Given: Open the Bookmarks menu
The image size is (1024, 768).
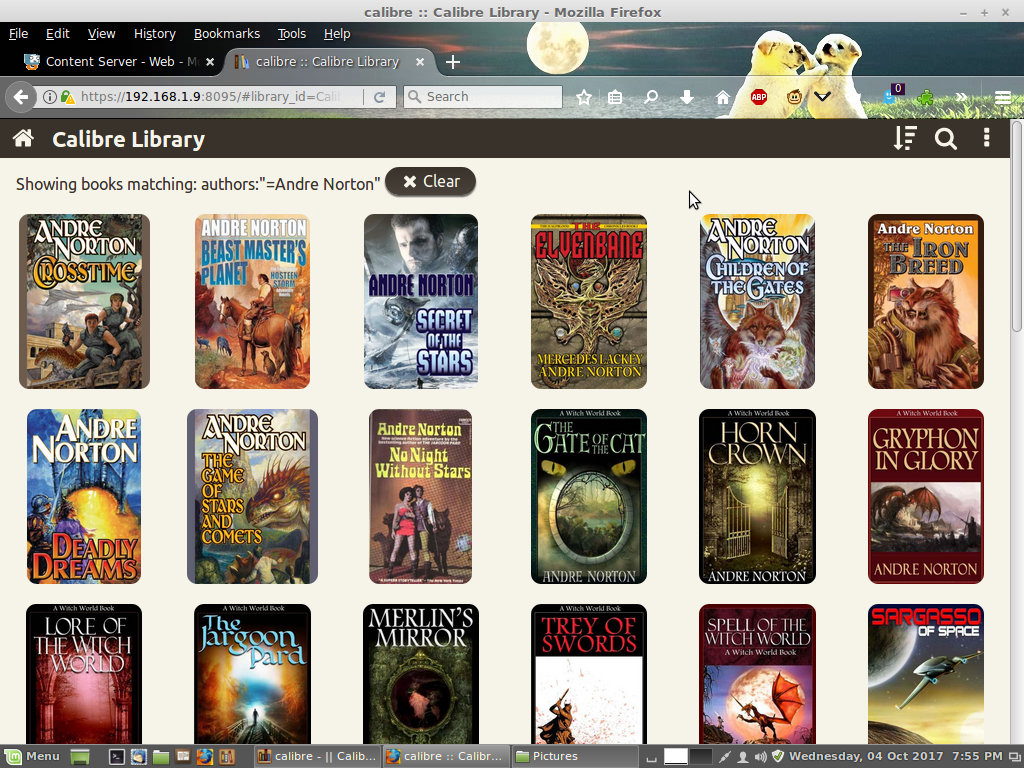Looking at the screenshot, I should click(x=227, y=33).
